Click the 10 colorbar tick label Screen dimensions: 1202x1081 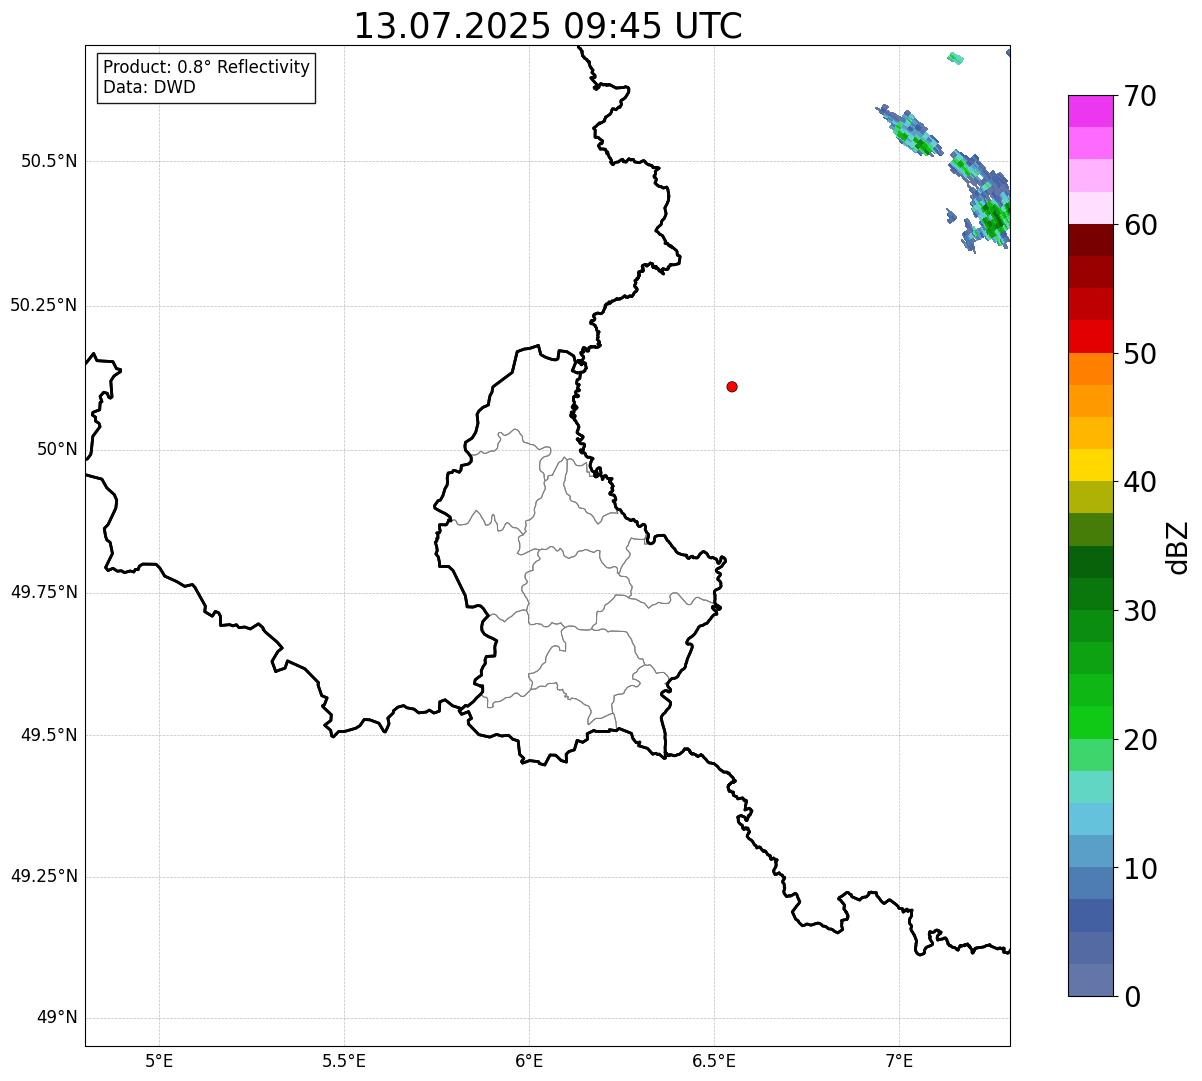(1139, 868)
